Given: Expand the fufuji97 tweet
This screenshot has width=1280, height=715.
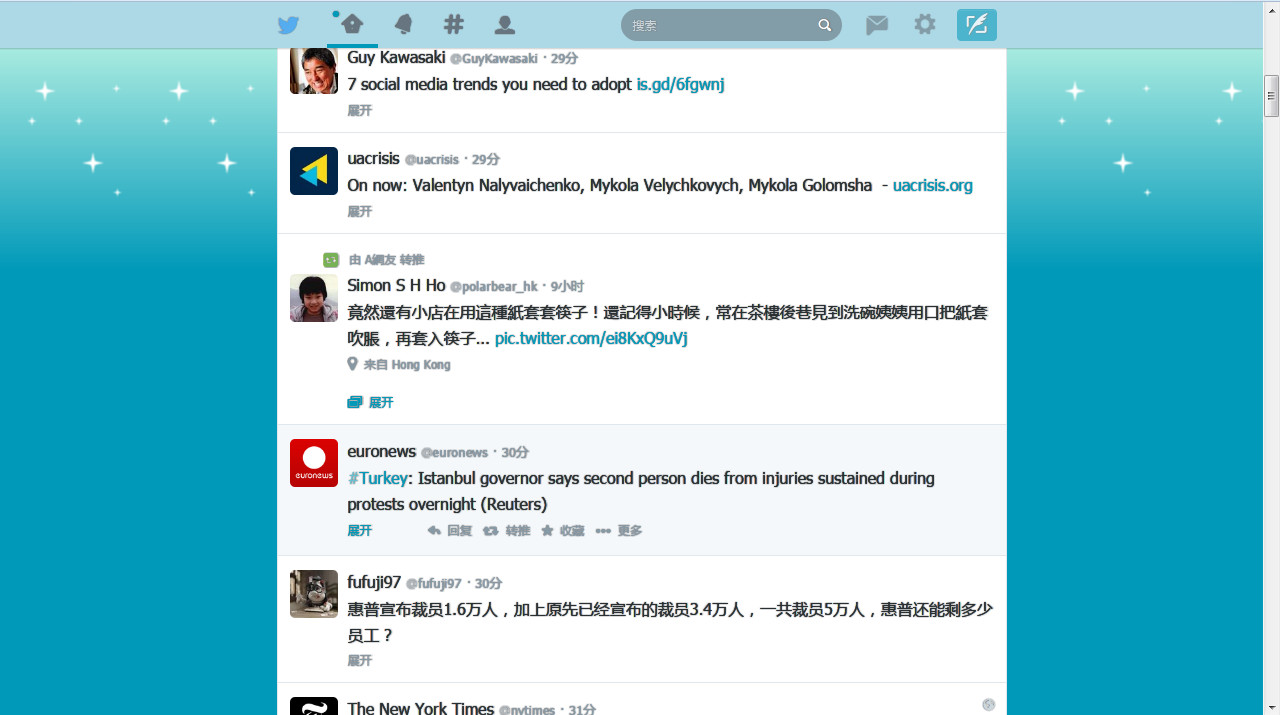Looking at the screenshot, I should point(360,661).
